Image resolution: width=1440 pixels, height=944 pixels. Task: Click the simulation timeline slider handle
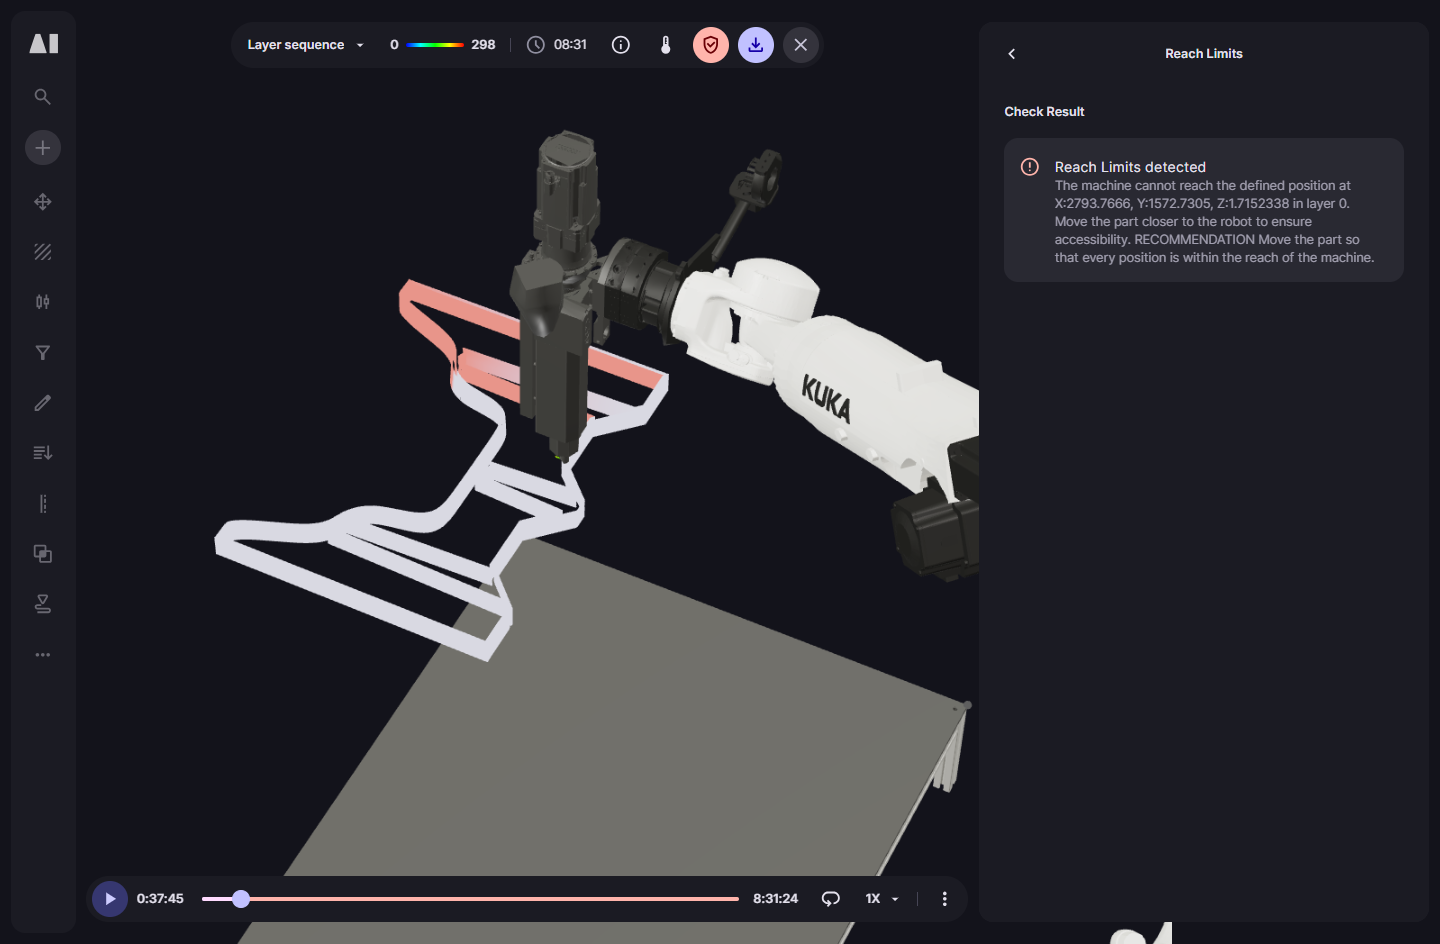point(241,899)
